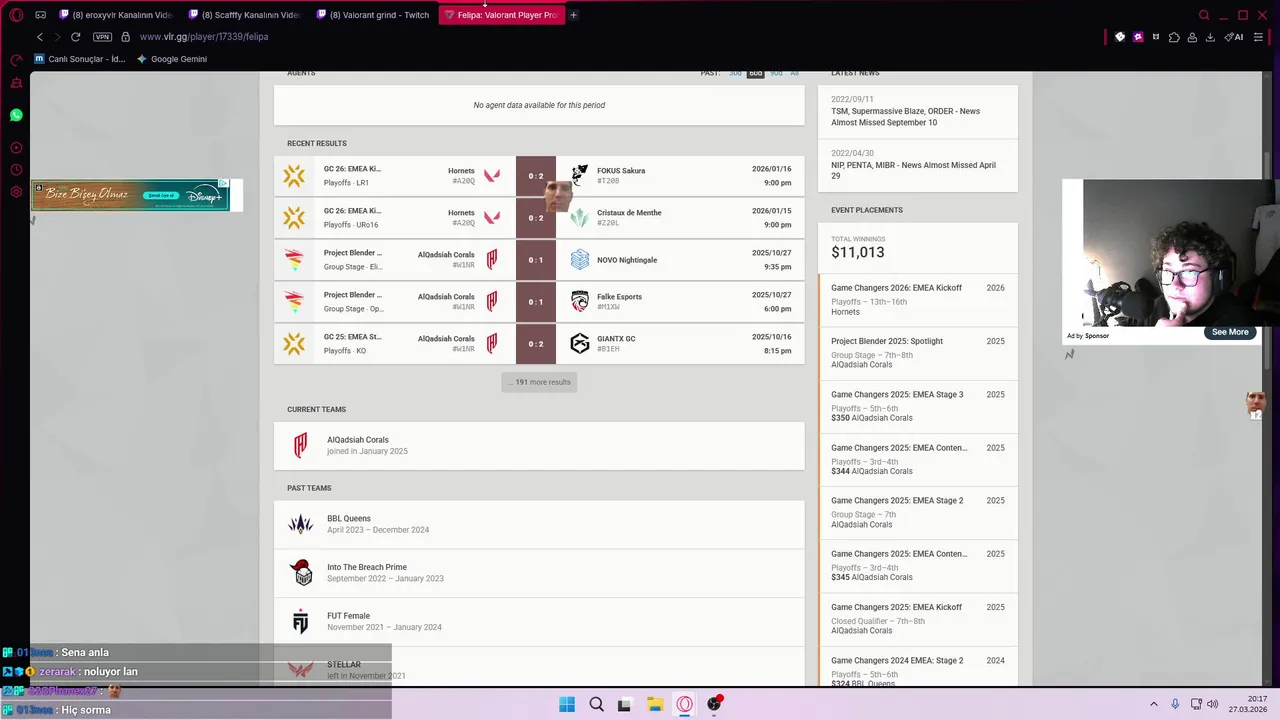Click the first white extension icon in toolbar

tap(1120, 37)
